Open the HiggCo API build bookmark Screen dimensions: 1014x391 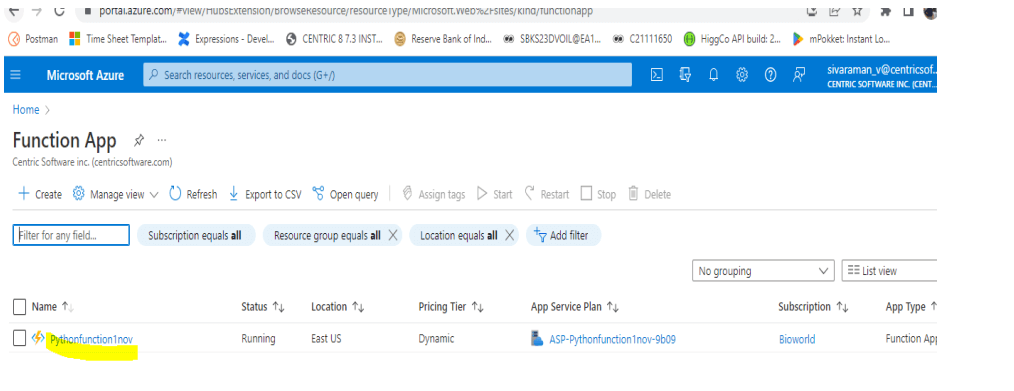click(x=733, y=39)
